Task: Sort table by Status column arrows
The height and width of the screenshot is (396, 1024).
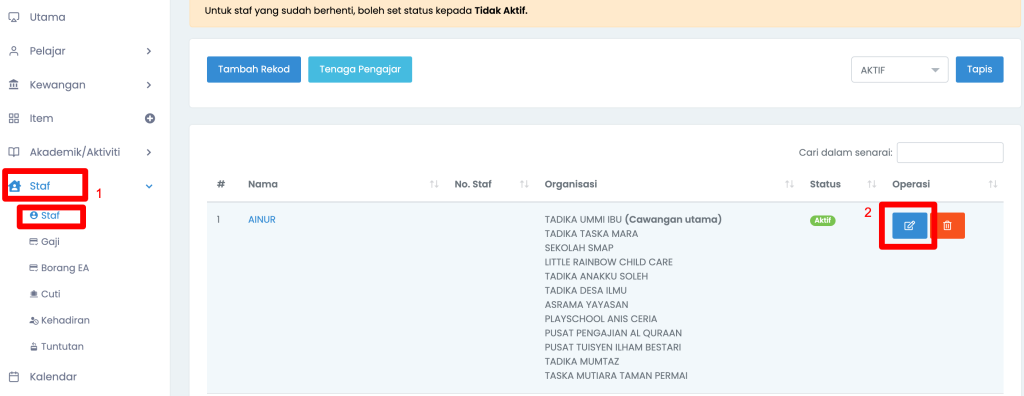Action: [x=871, y=184]
